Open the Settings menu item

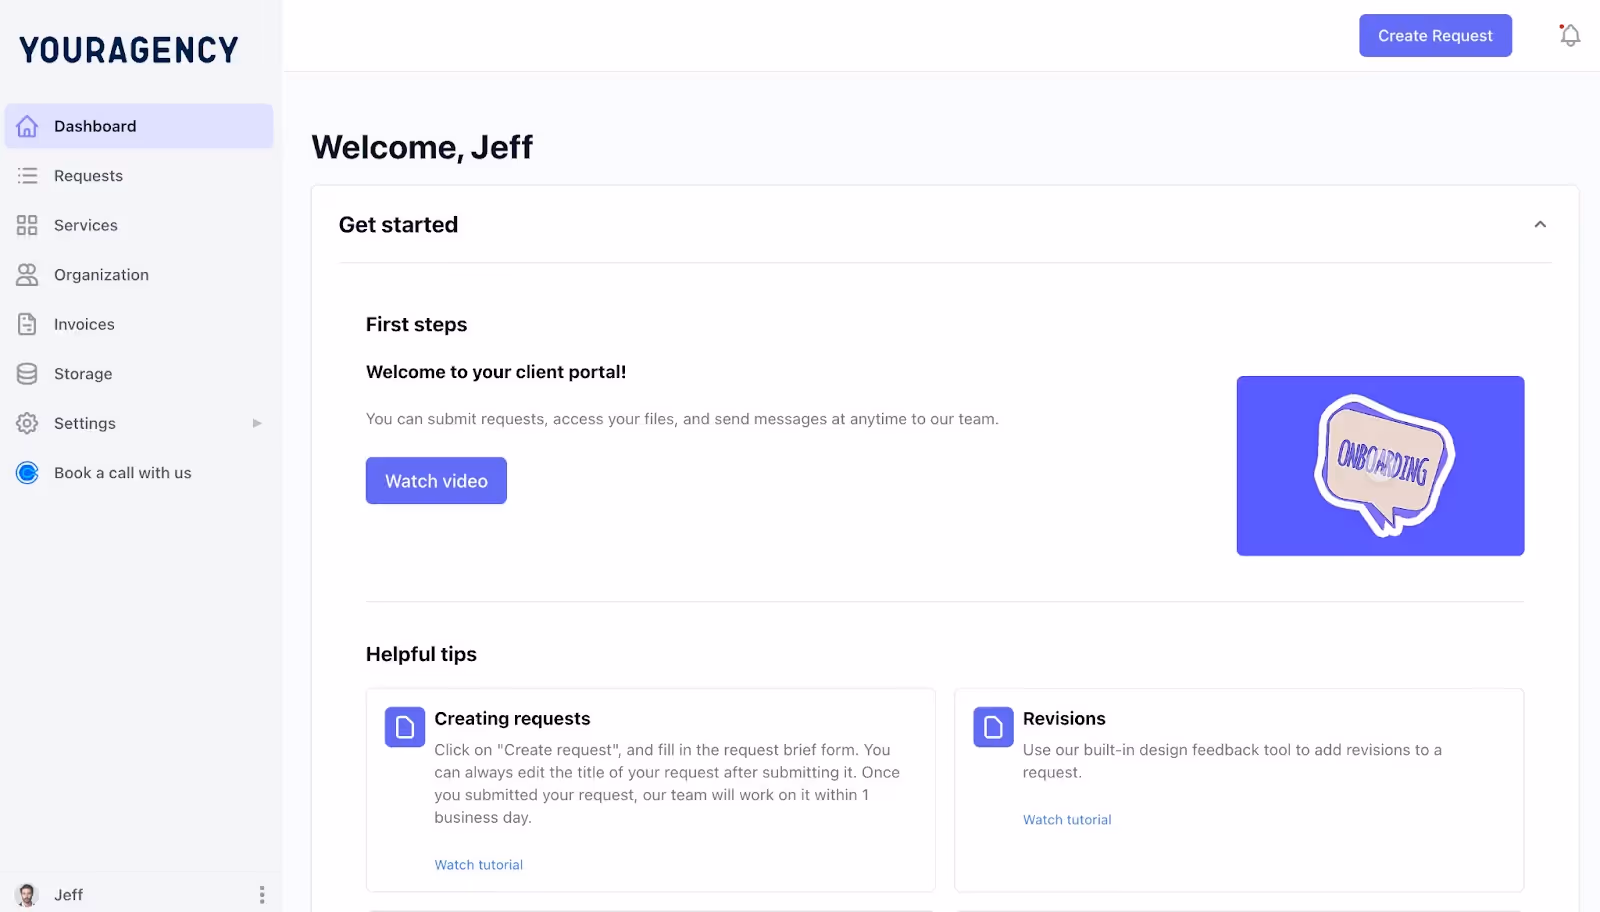pos(139,423)
